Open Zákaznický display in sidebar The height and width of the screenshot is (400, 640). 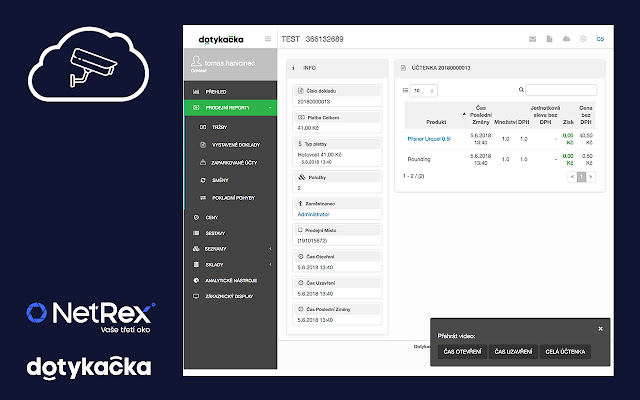coord(231,296)
